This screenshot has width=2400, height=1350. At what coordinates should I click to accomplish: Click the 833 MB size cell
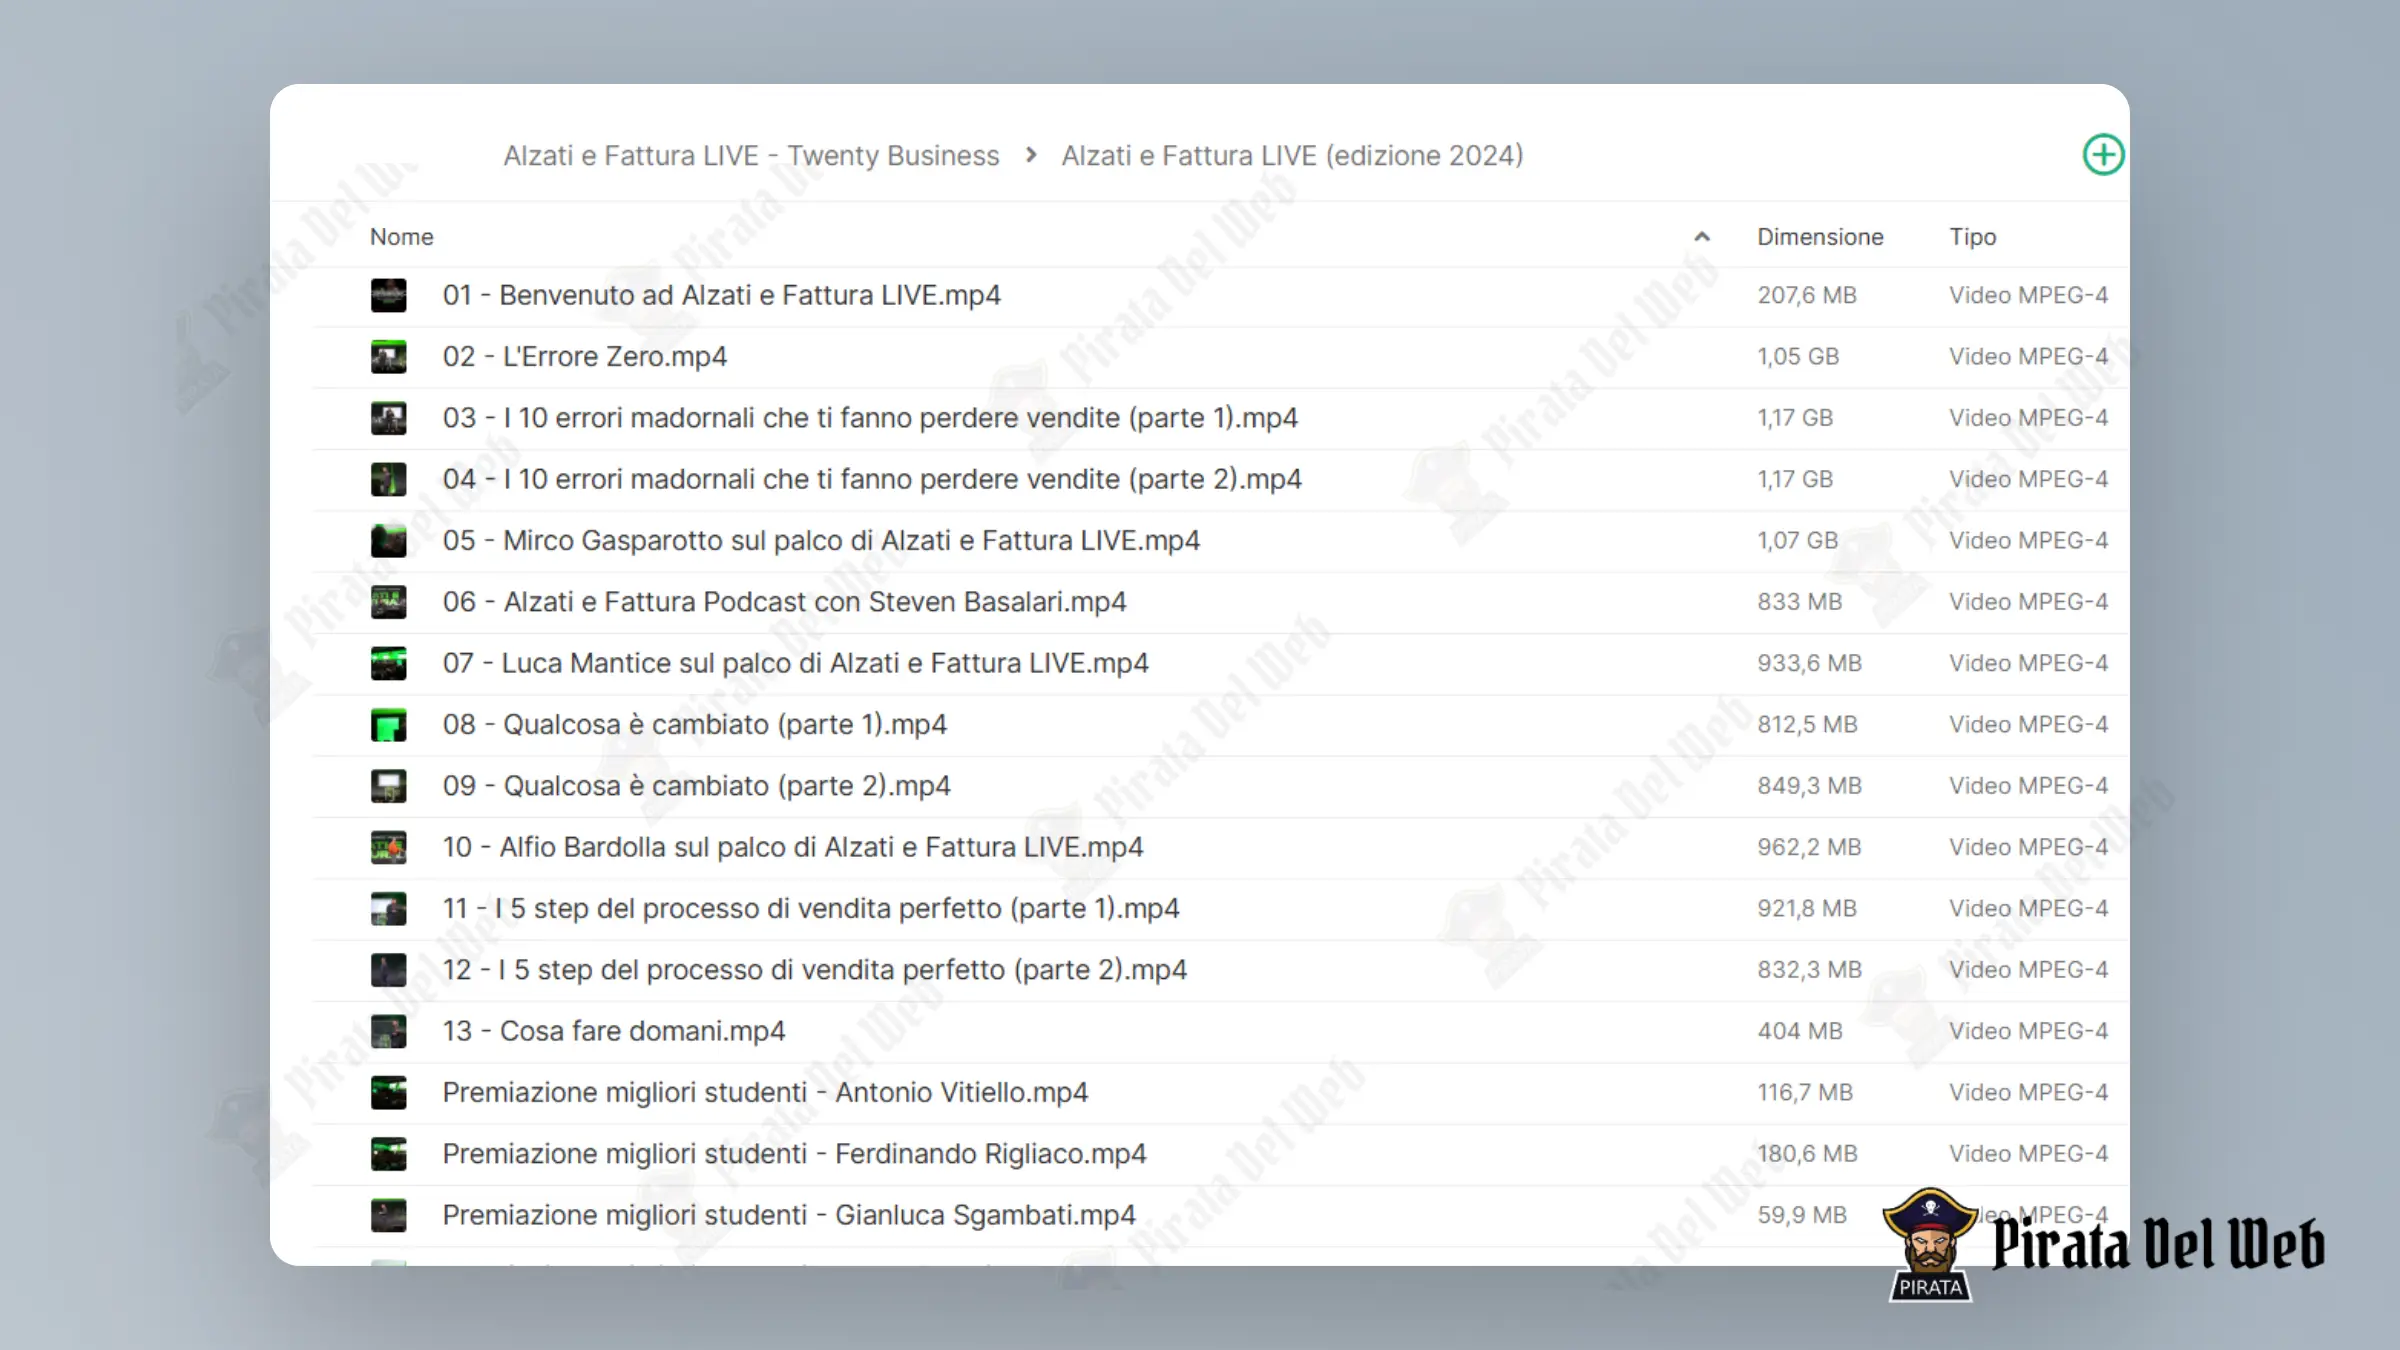coord(1799,602)
